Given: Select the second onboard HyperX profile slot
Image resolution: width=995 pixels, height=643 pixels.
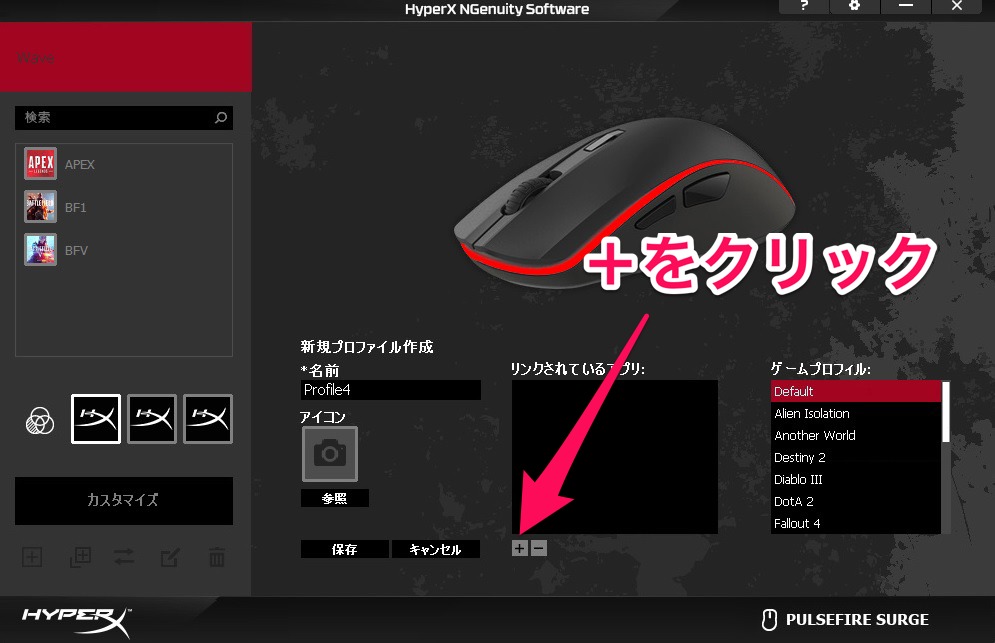Looking at the screenshot, I should point(152,419).
